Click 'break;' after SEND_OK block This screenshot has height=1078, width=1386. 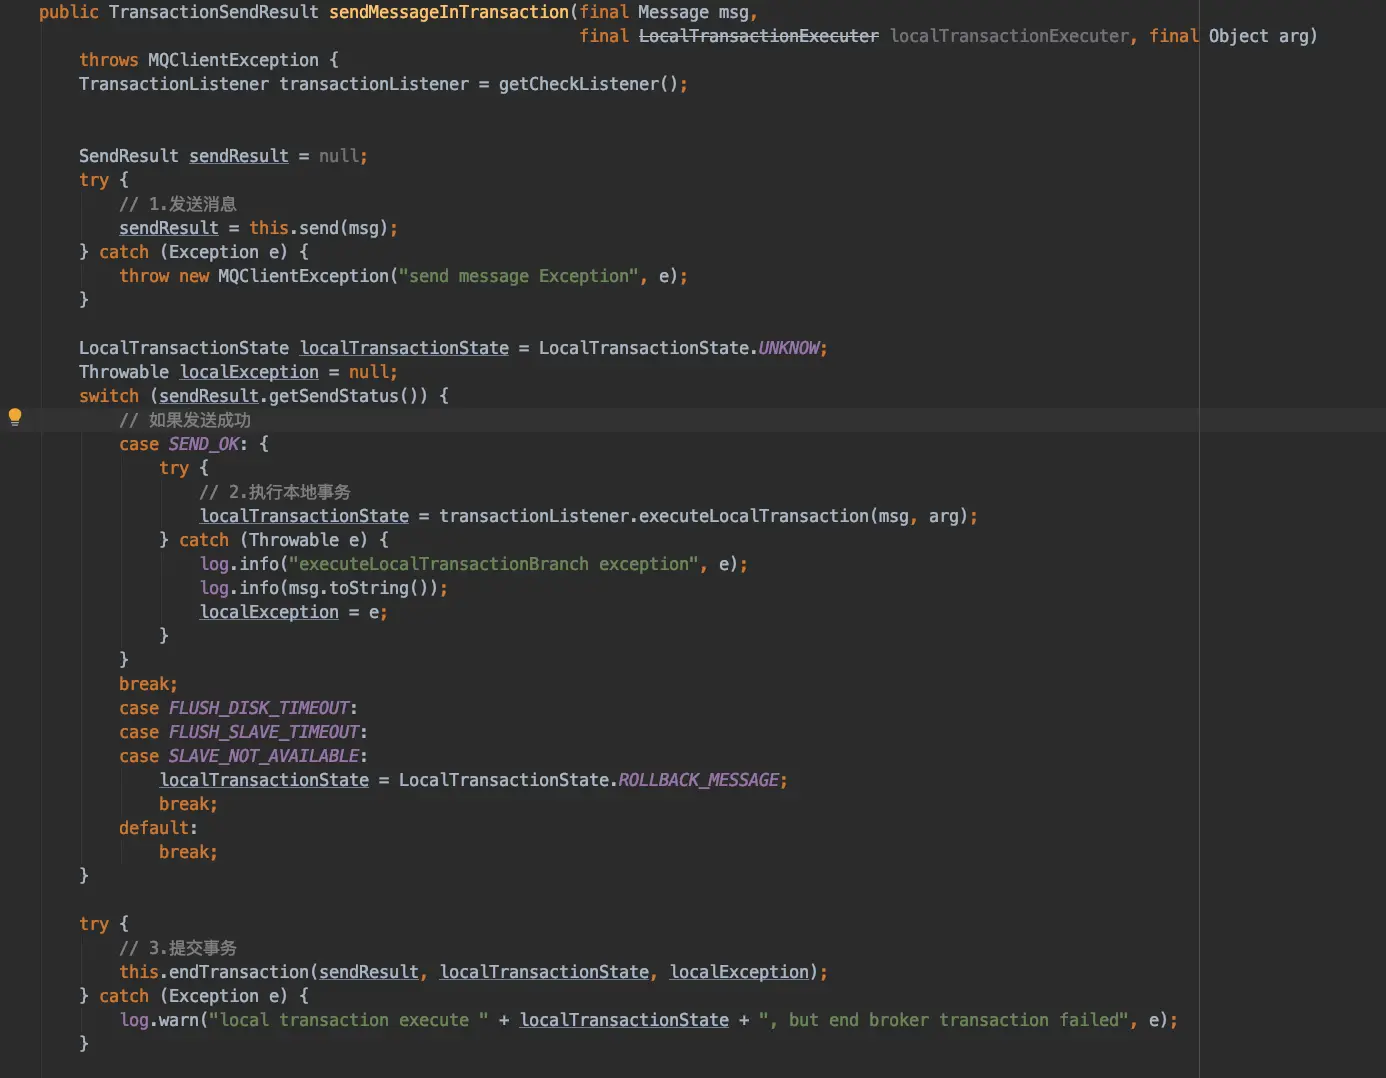click(x=148, y=684)
